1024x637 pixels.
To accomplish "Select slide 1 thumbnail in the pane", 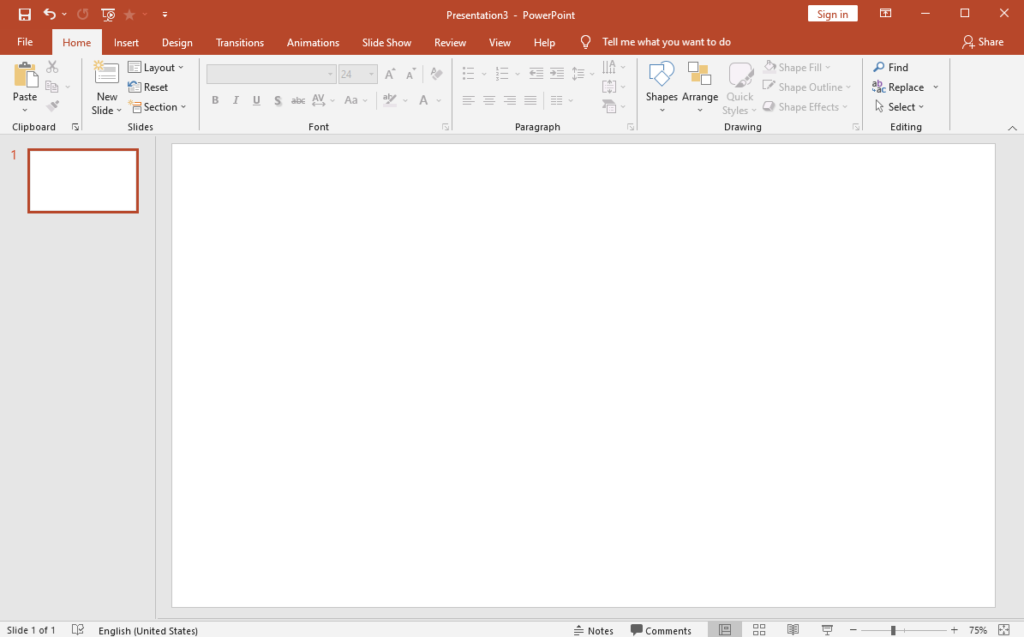I will pos(83,181).
